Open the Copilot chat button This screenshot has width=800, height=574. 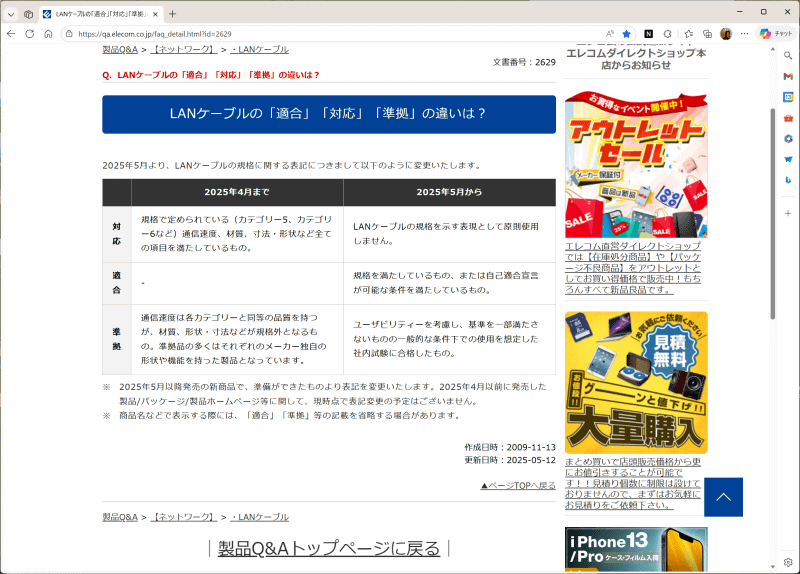(x=776, y=34)
